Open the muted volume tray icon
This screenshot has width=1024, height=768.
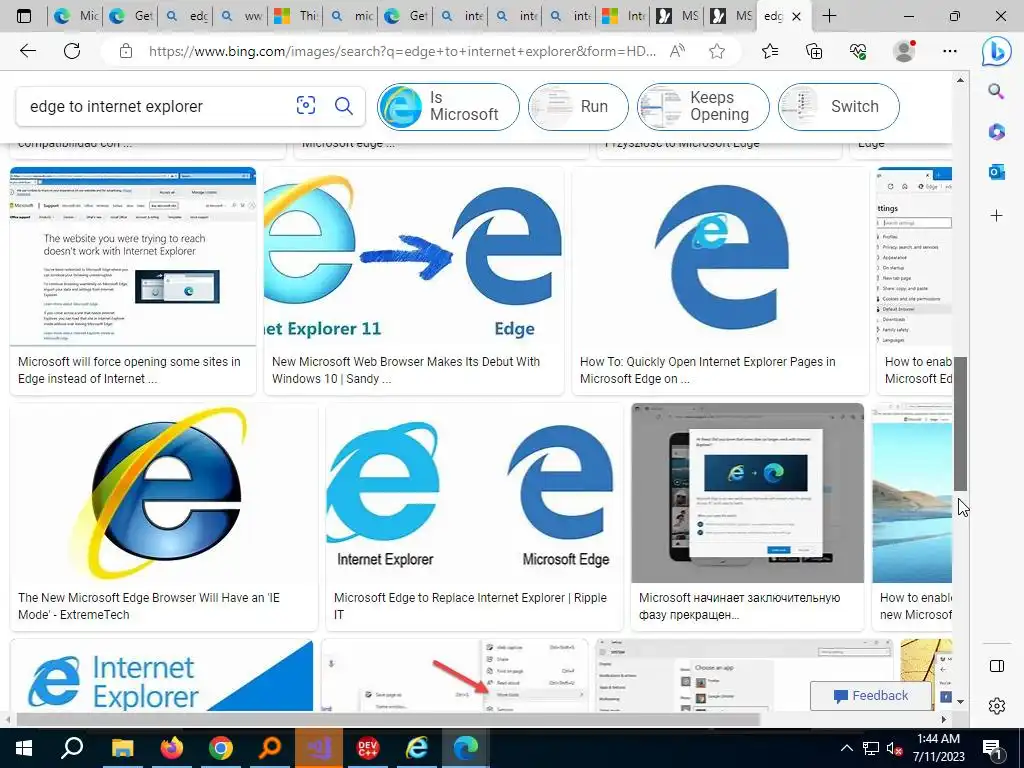894,748
